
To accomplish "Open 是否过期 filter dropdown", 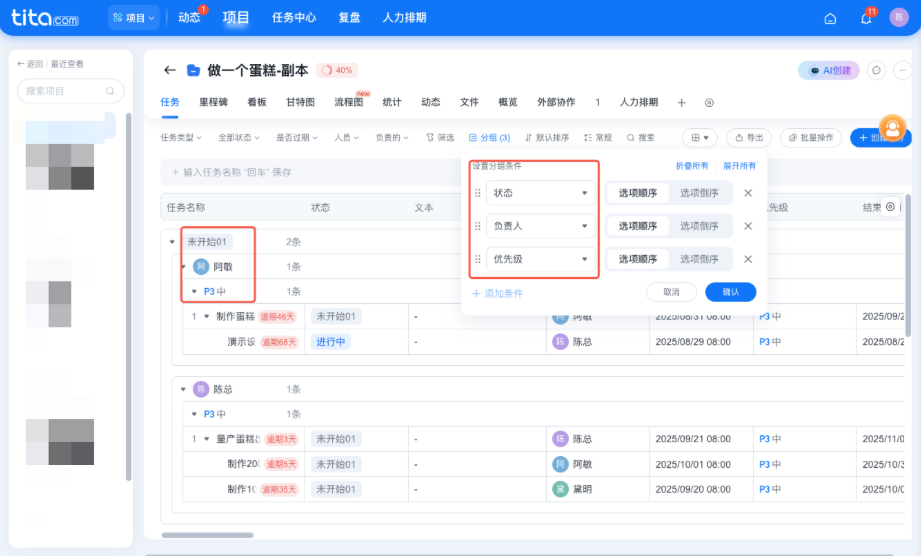I will point(297,137).
